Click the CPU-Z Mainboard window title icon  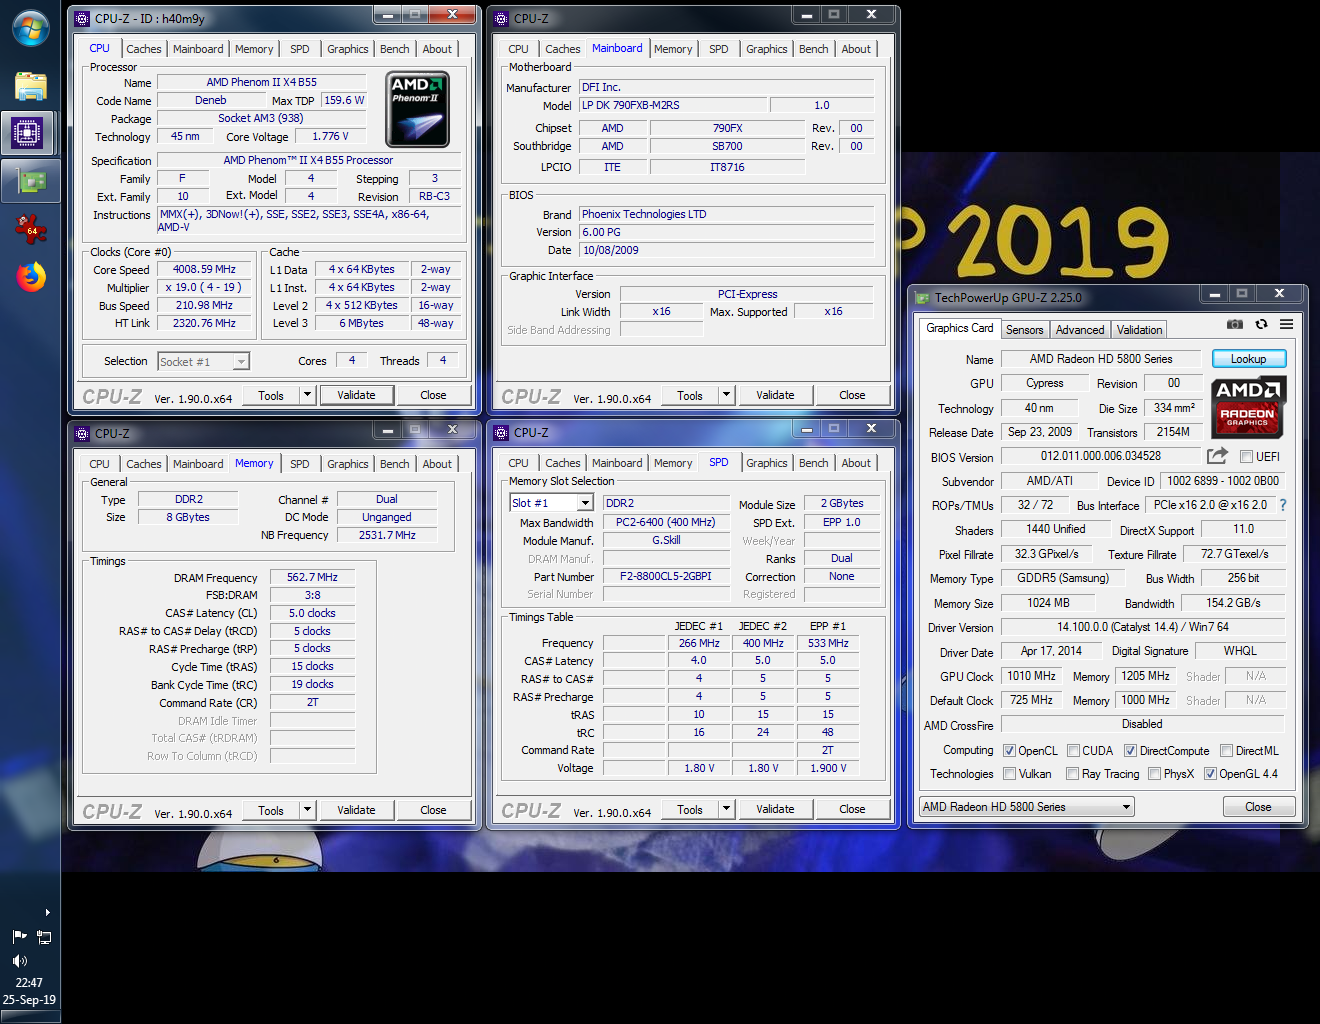[x=501, y=18]
